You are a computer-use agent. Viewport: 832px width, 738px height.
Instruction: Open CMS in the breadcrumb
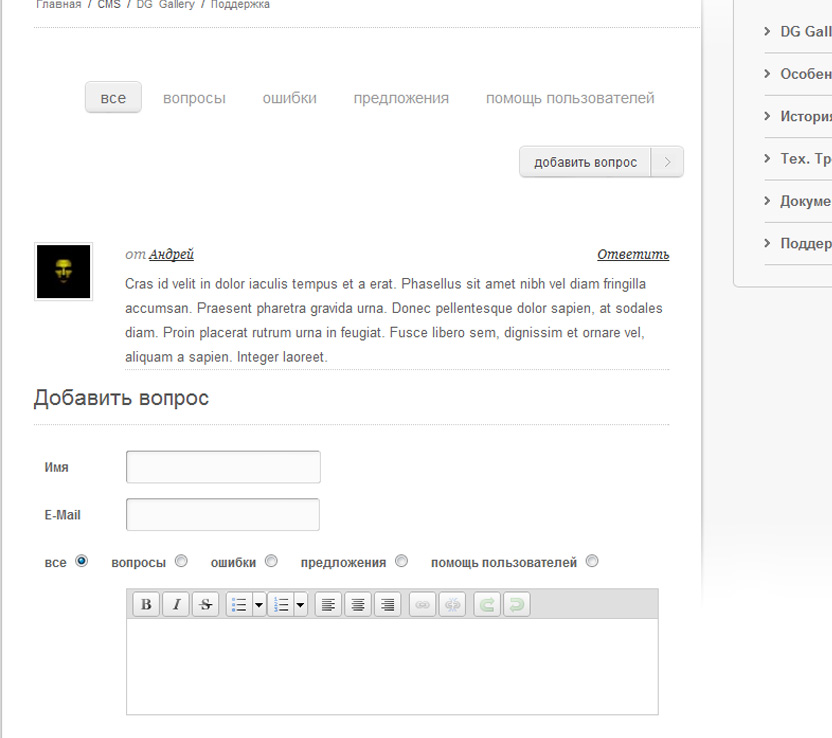click(109, 4)
